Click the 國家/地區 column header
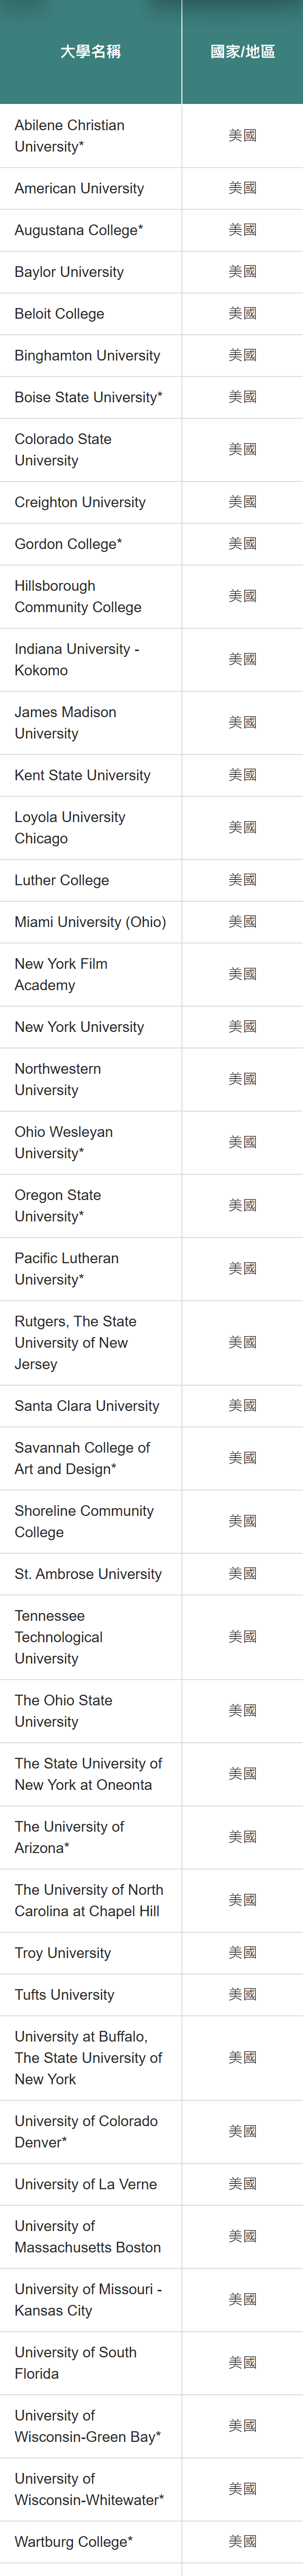Image resolution: width=303 pixels, height=2576 pixels. tap(242, 52)
